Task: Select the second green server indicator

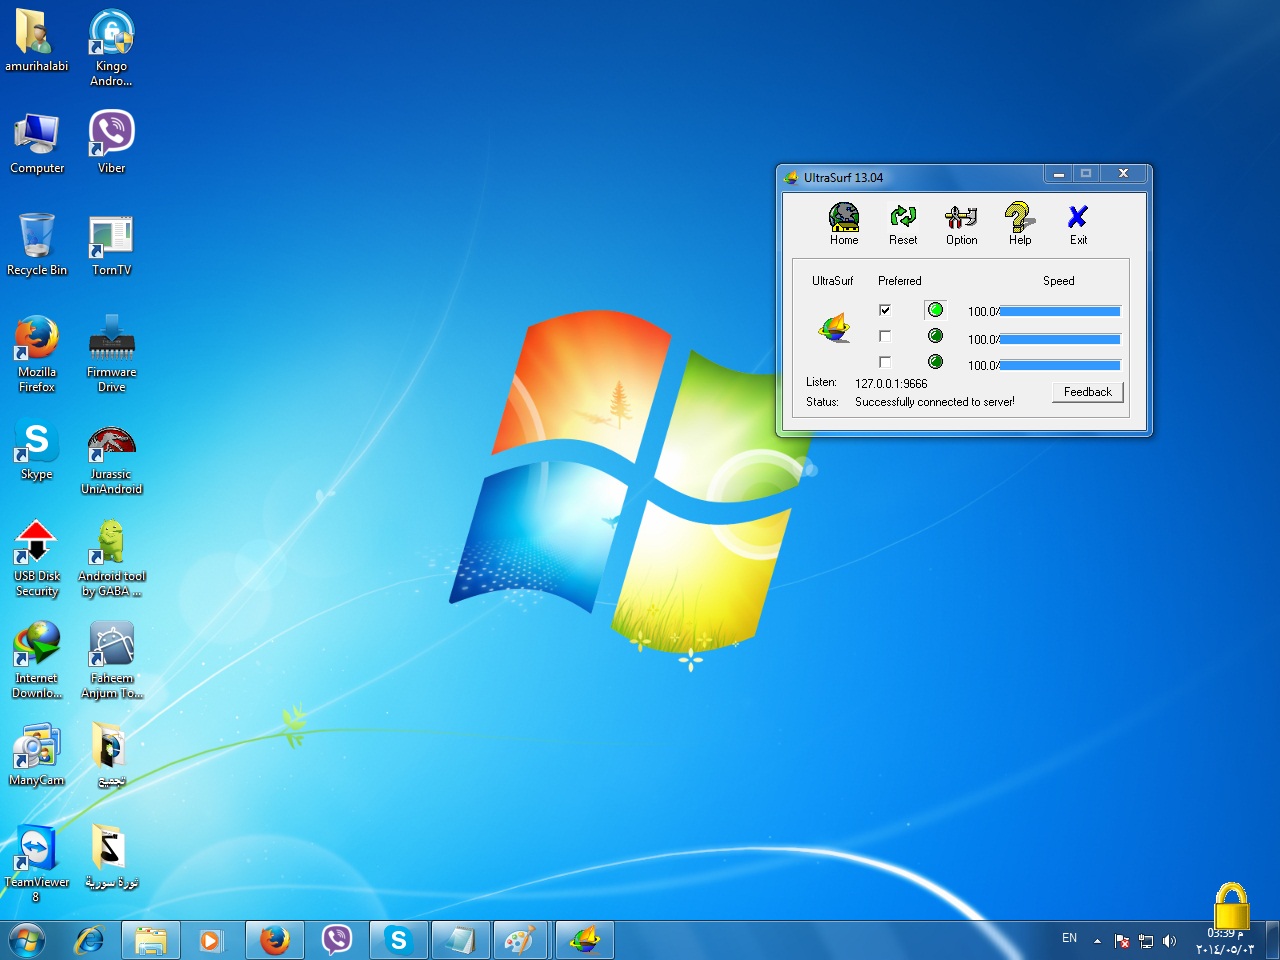Action: click(935, 336)
